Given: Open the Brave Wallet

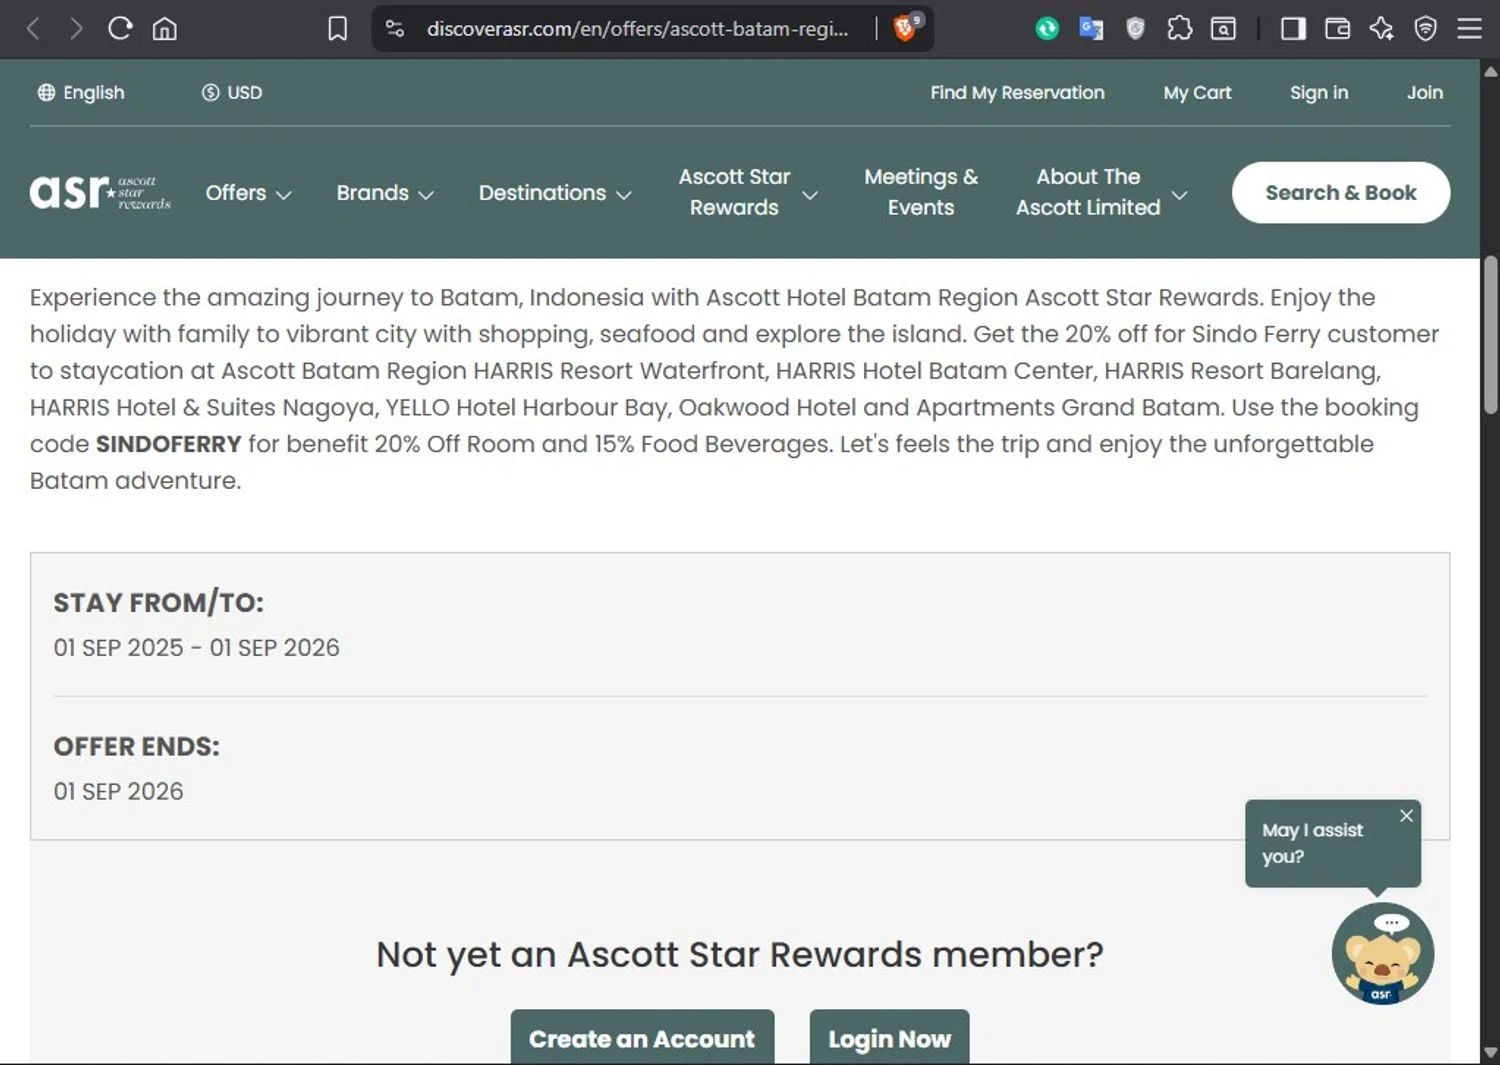Looking at the screenshot, I should 1337,29.
